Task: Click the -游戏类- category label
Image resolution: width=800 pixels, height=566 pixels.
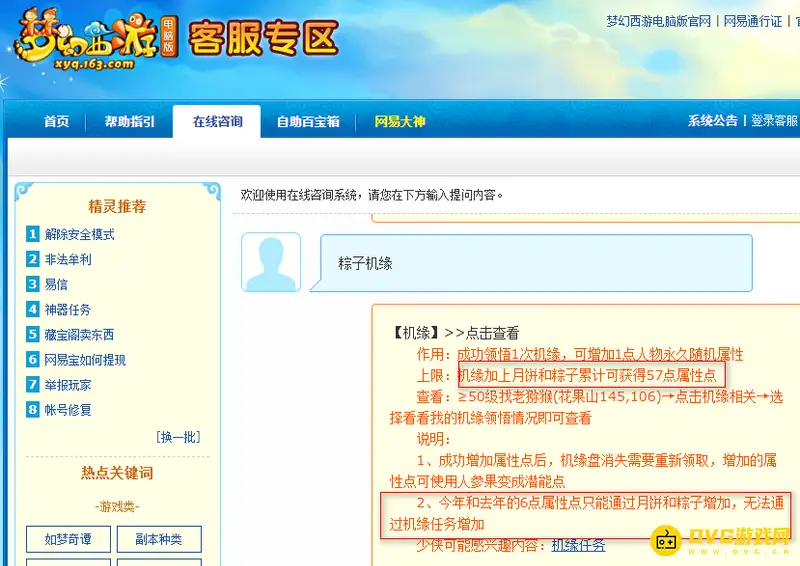Action: [117, 506]
